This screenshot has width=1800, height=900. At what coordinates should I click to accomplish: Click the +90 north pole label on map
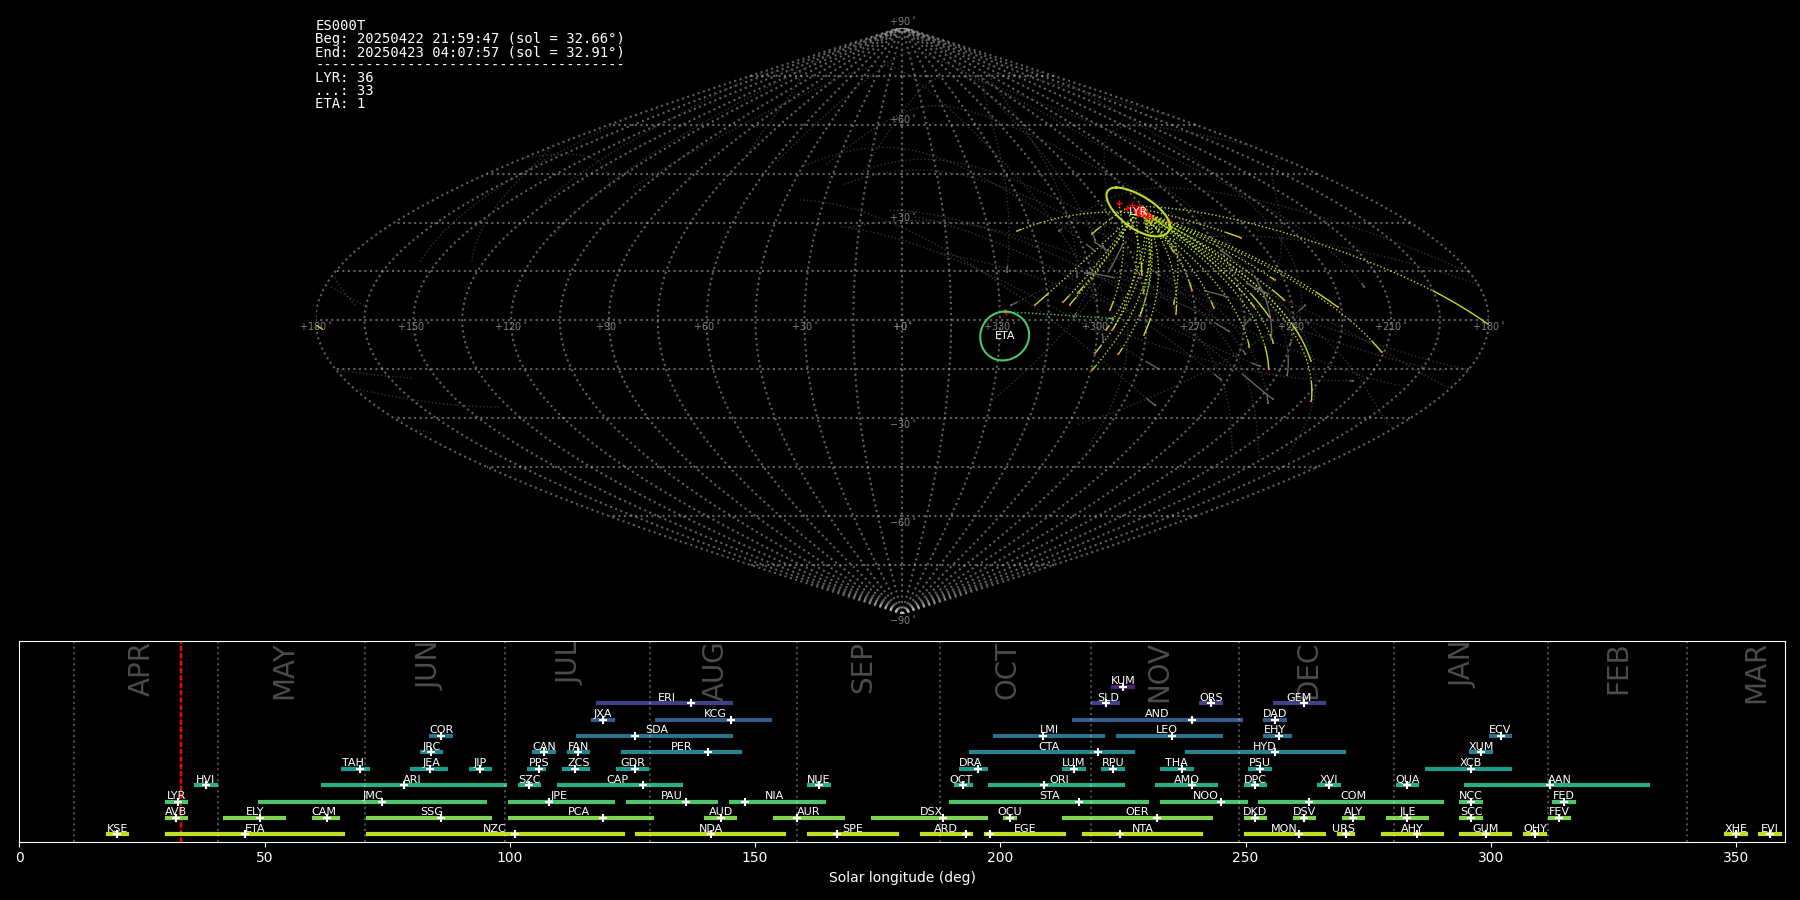pos(902,22)
